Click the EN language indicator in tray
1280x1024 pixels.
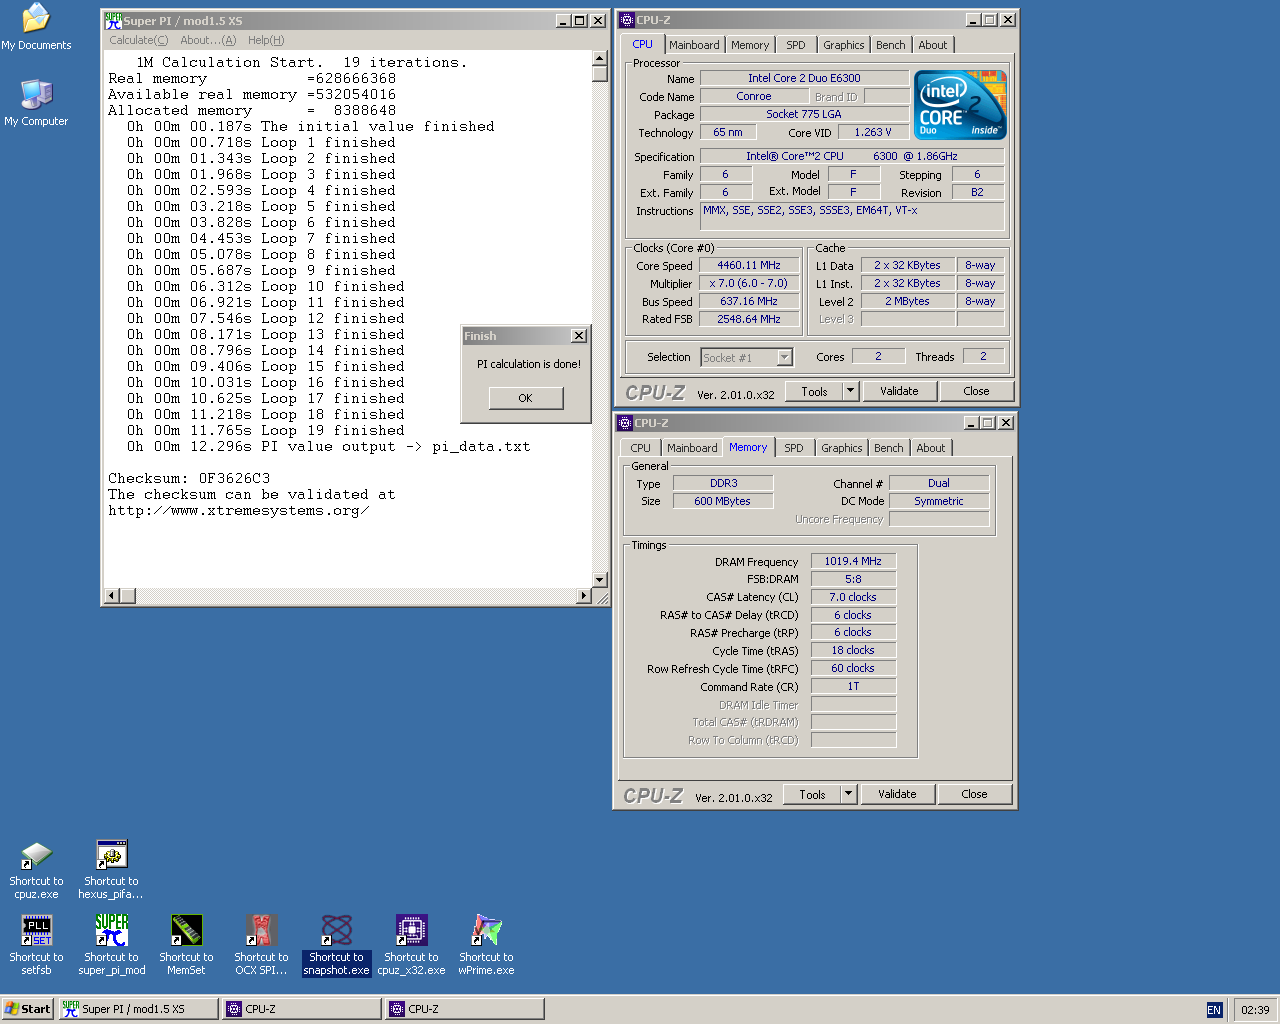coord(1214,1010)
